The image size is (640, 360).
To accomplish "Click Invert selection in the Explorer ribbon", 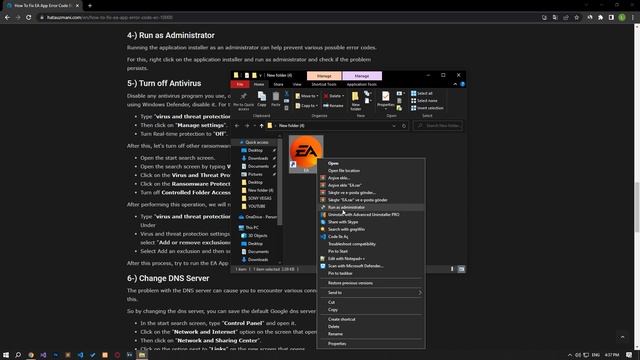I will (x=427, y=108).
